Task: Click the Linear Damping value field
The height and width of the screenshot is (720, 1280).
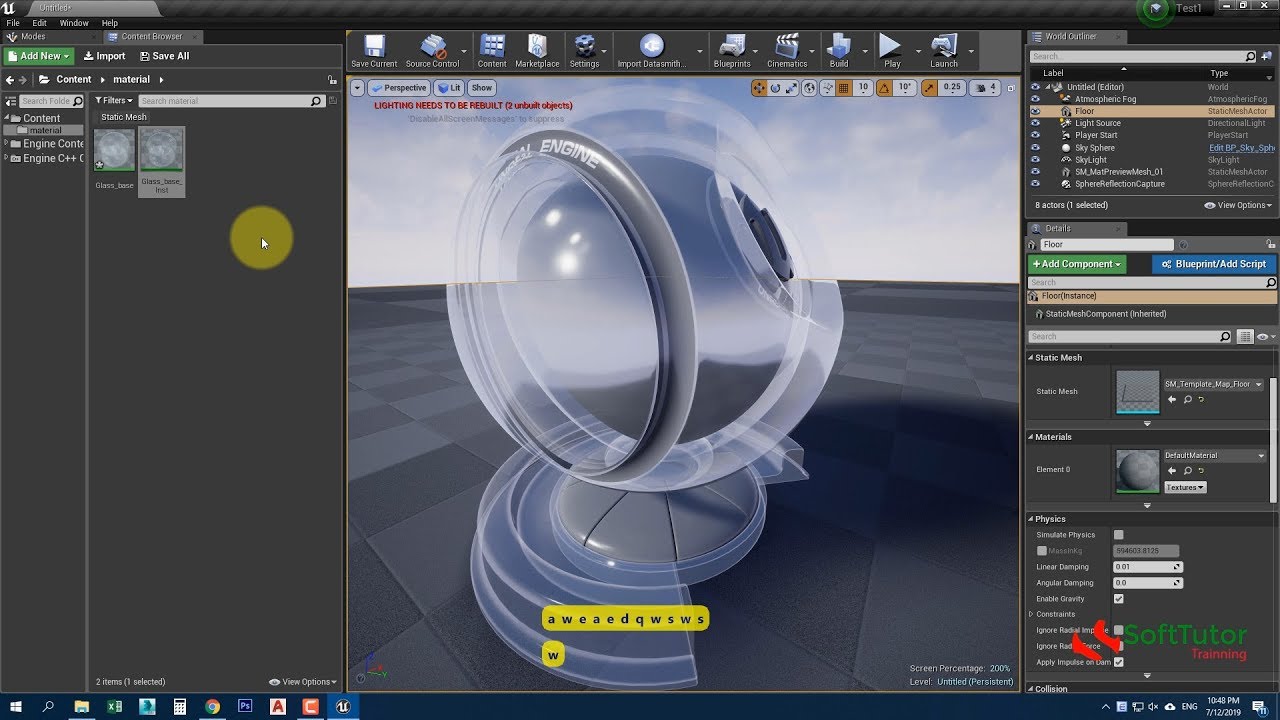Action: tap(1148, 567)
